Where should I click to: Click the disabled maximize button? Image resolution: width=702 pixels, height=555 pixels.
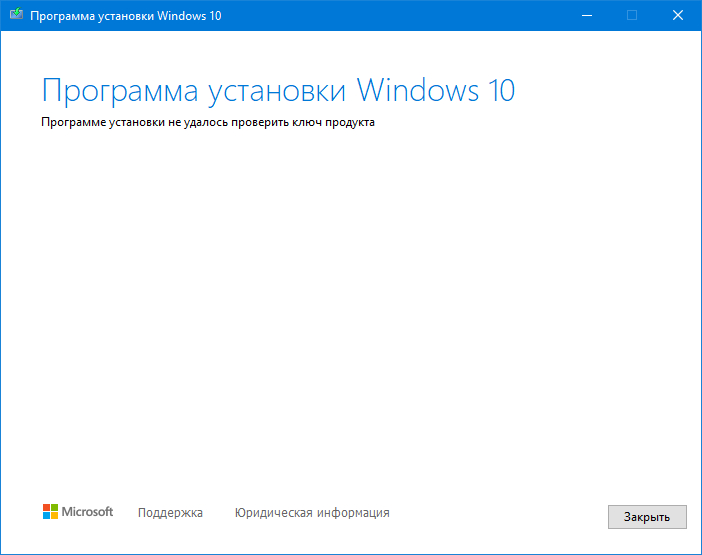(632, 16)
